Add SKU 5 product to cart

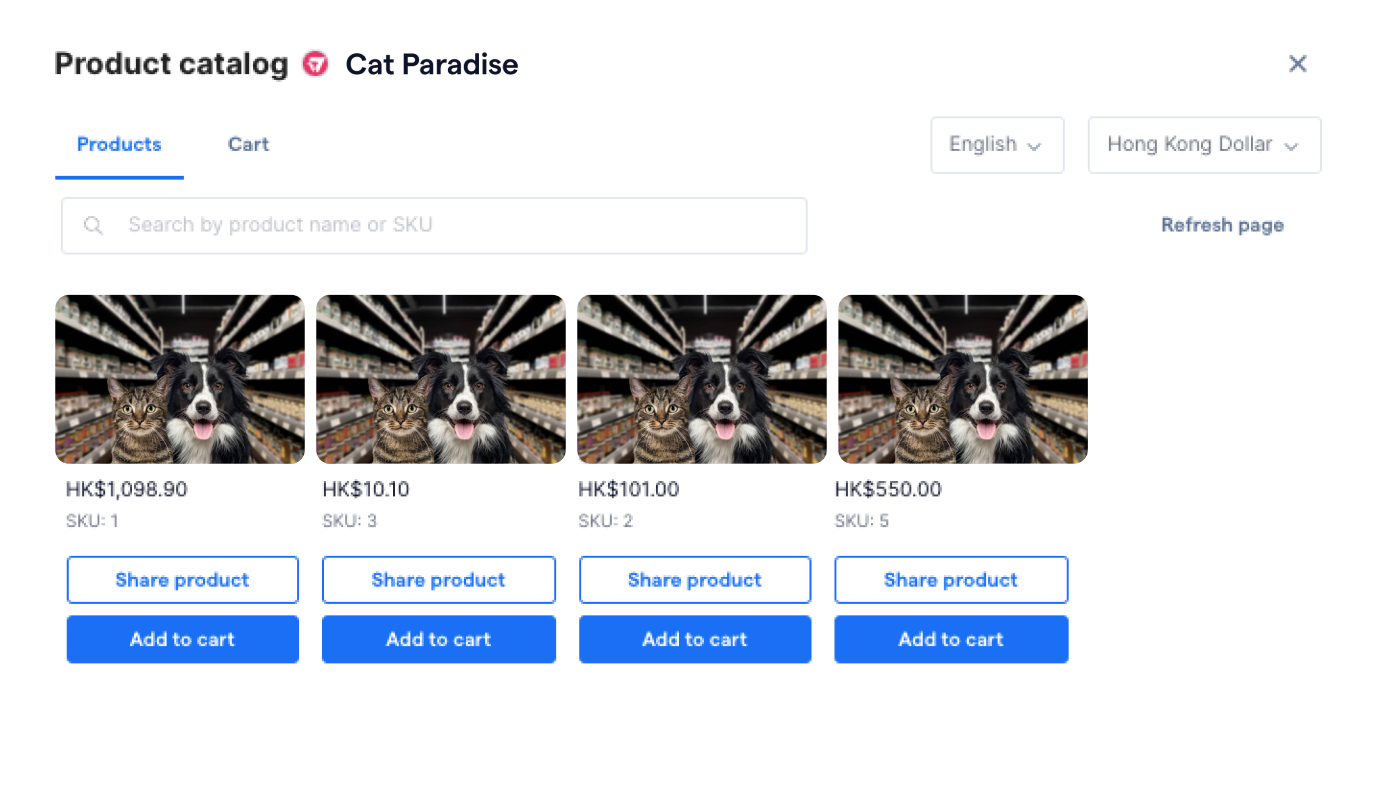tap(951, 639)
